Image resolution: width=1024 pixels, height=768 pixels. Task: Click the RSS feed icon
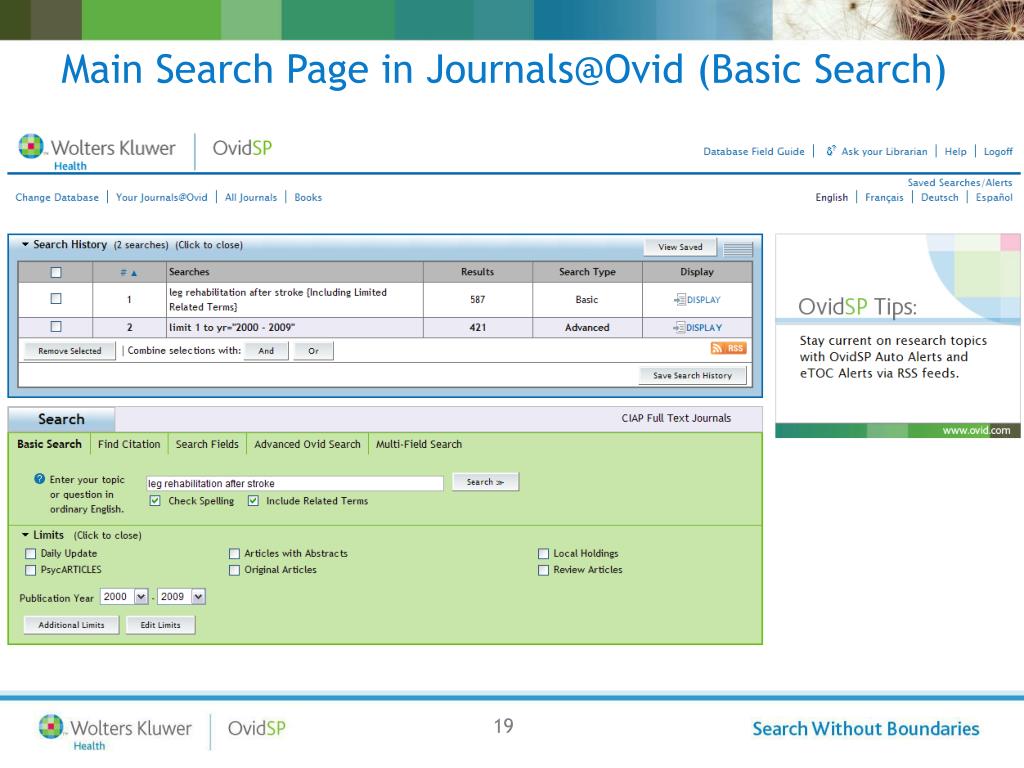coord(728,348)
